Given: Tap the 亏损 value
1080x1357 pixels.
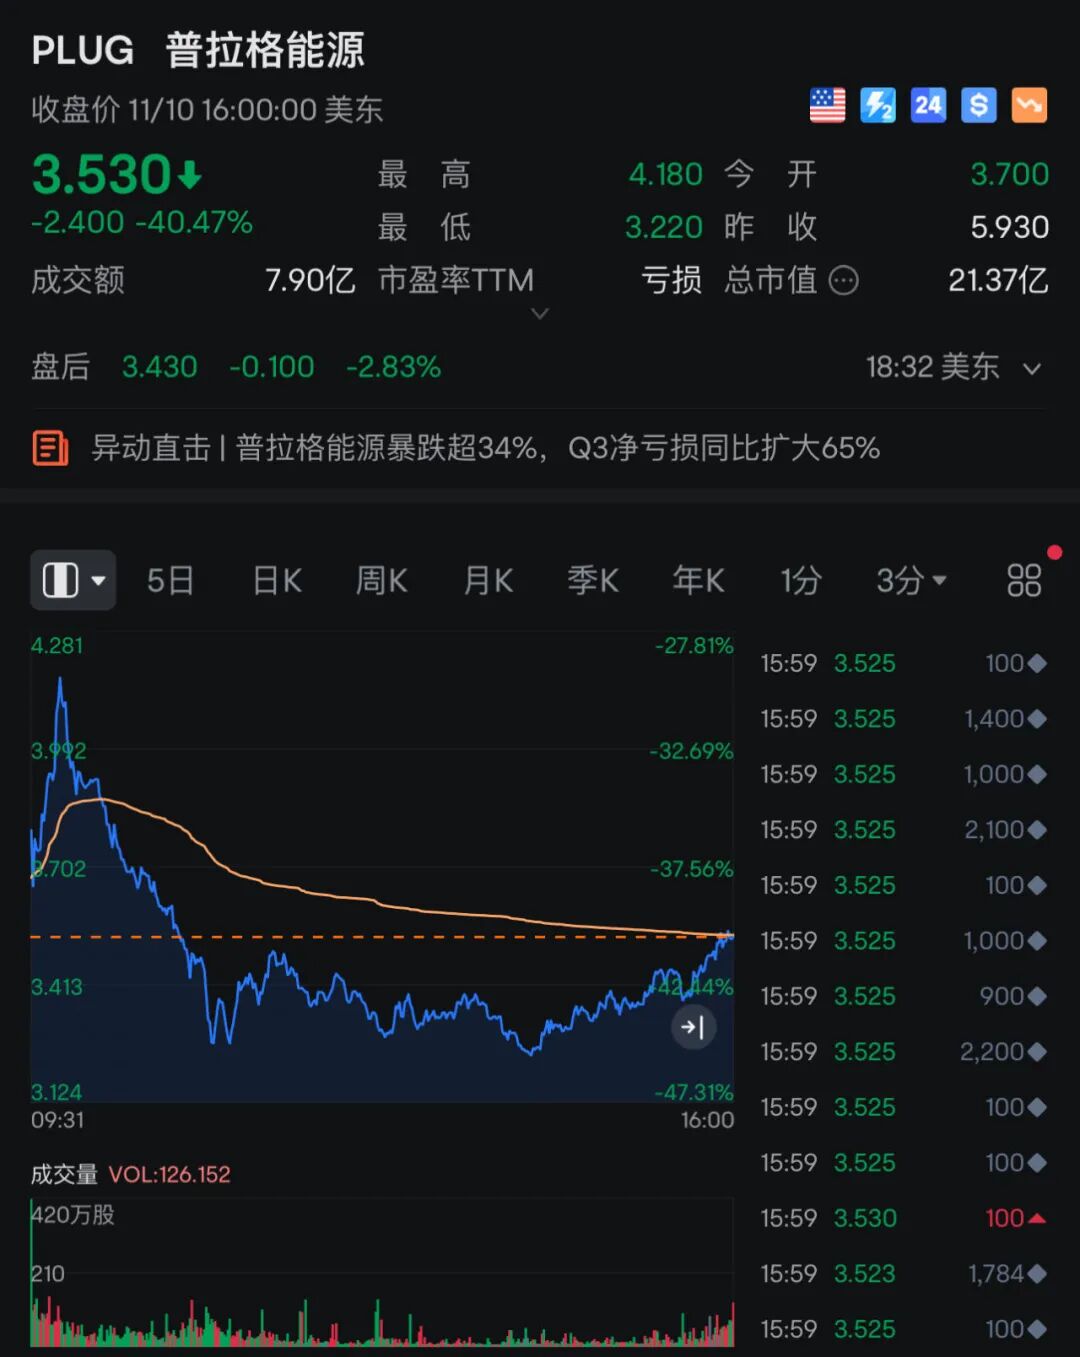Looking at the screenshot, I should click(672, 281).
